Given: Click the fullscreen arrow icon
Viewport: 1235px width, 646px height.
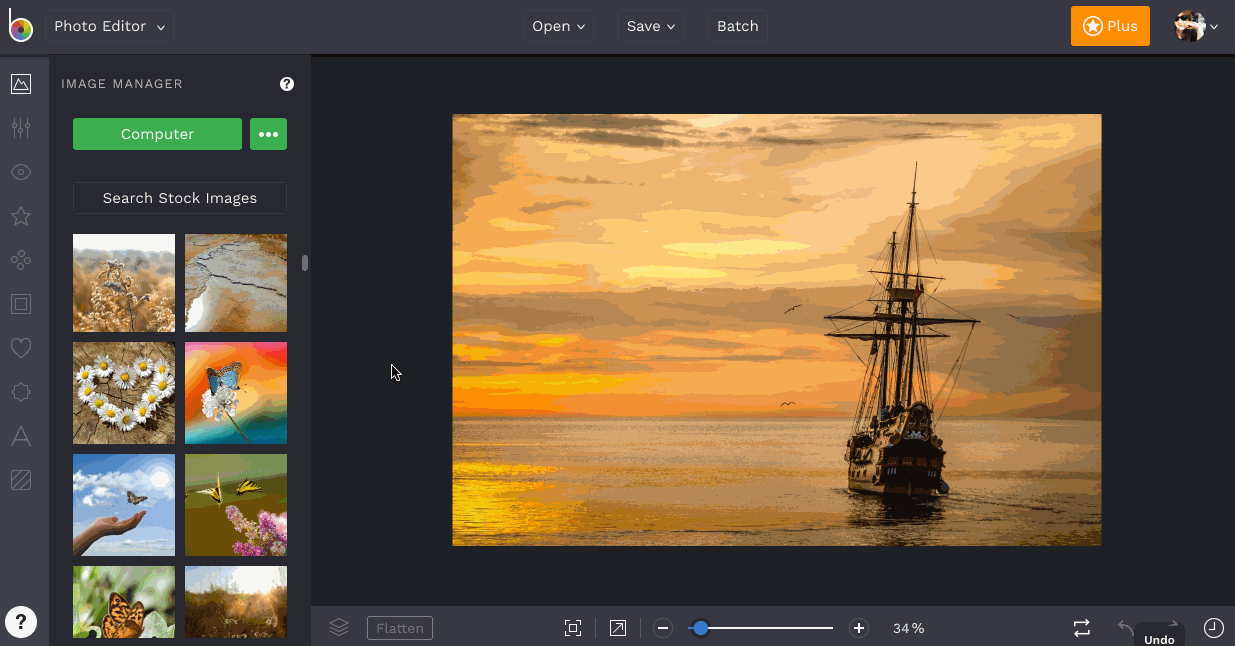Looking at the screenshot, I should click(618, 628).
